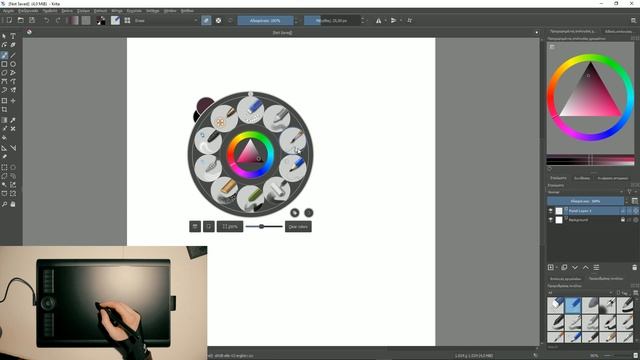Move layer up with chevron icon
Viewport: 640px width, 360px height.
point(586,267)
